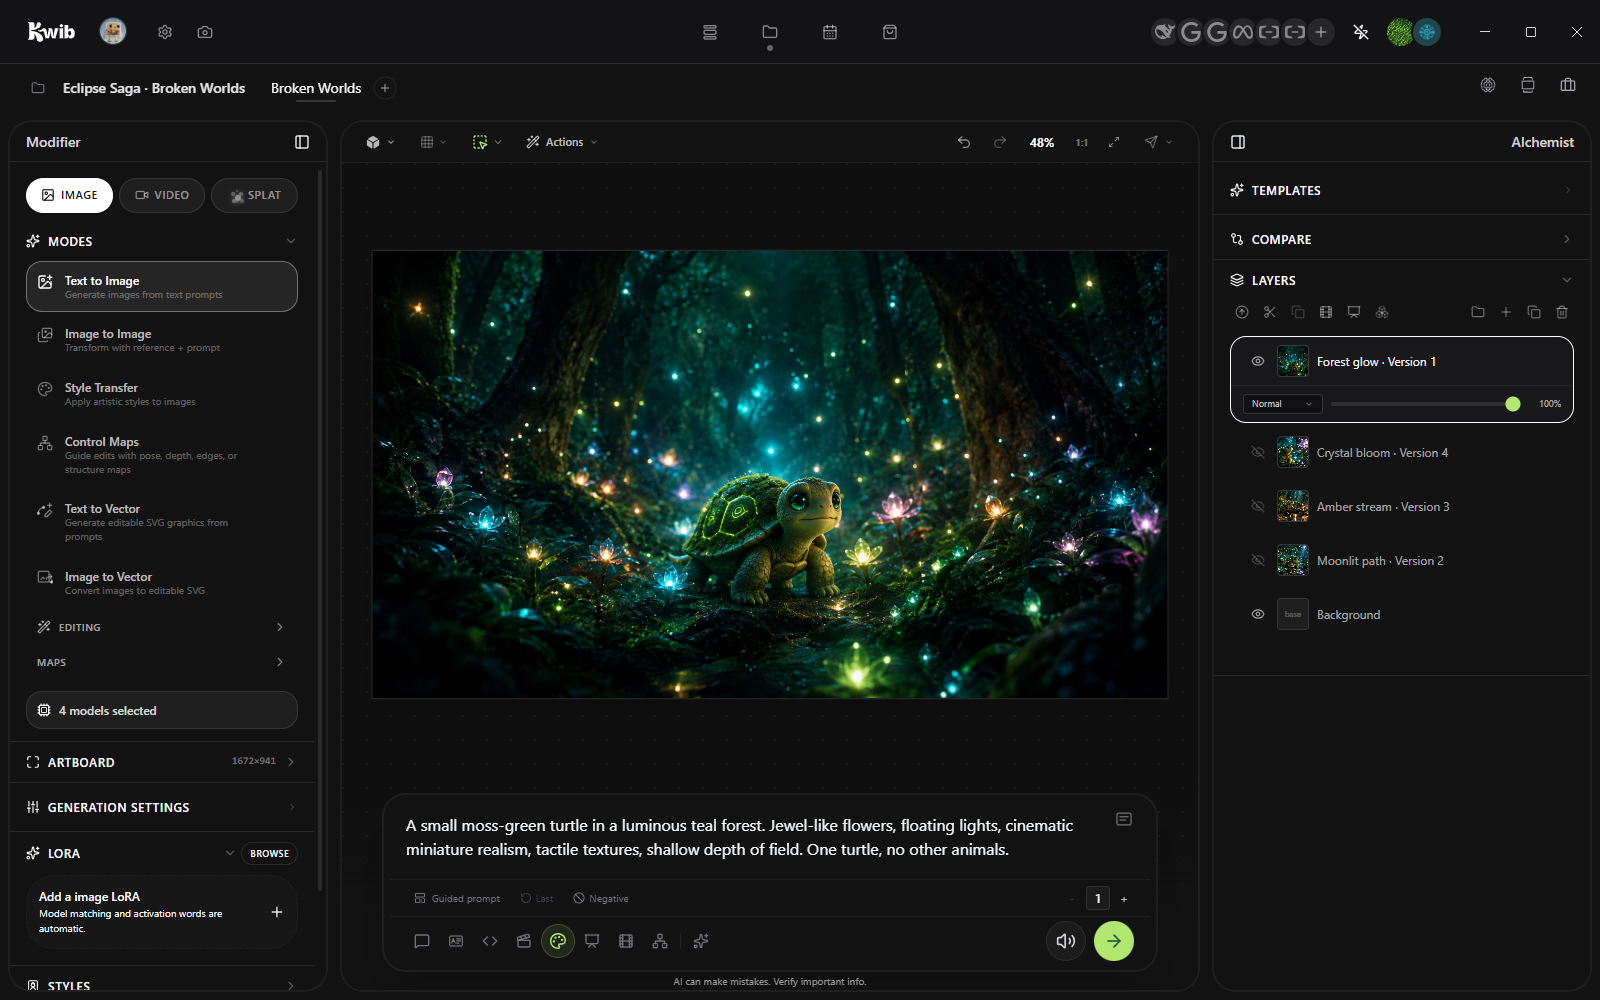Click the code brackets icon in prompt bar
Screen dimensions: 1600x1000
490,941
